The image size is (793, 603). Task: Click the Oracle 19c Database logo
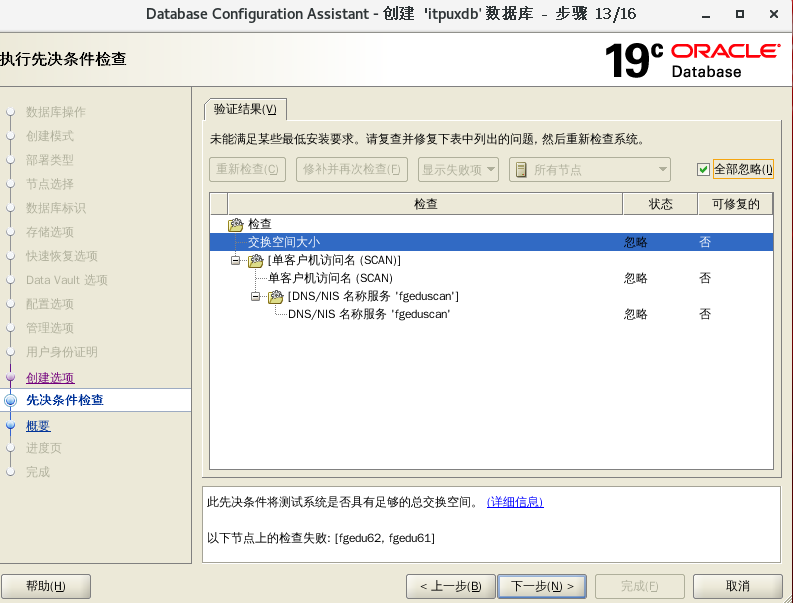(692, 60)
